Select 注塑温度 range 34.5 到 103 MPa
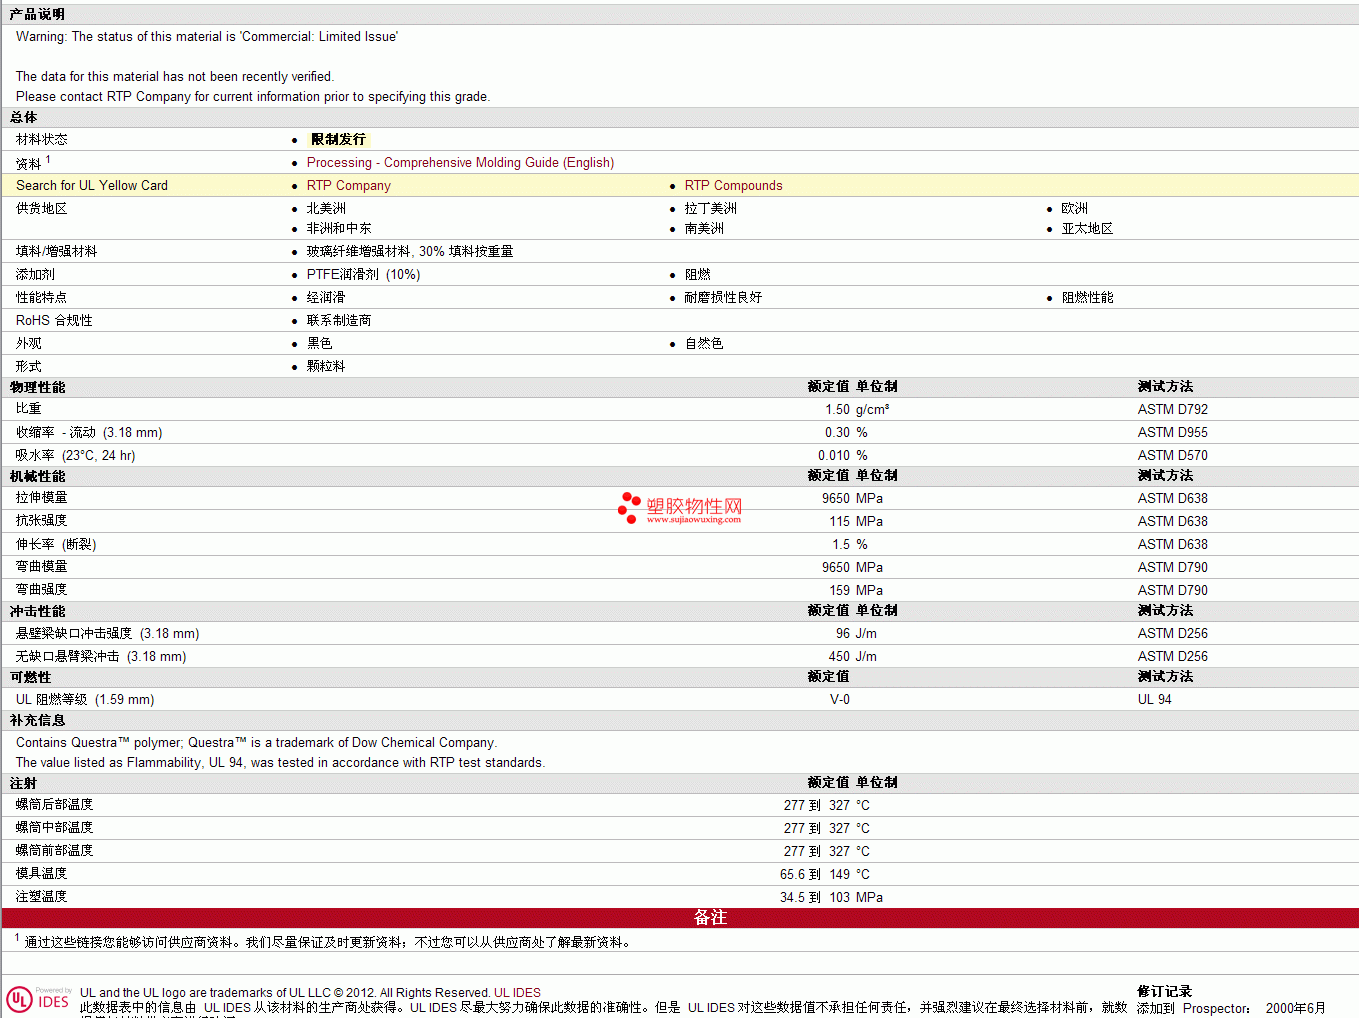Image resolution: width=1359 pixels, height=1018 pixels. tap(831, 897)
